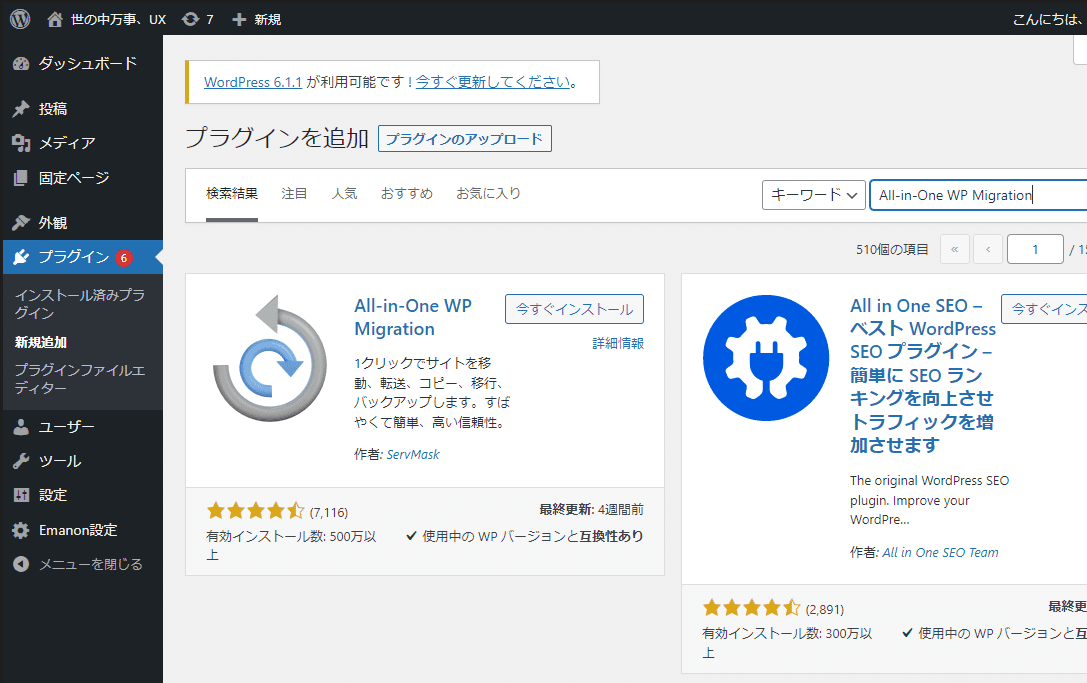Open プラグインファイルエディター submenu
The image size is (1087, 683).
80,379
